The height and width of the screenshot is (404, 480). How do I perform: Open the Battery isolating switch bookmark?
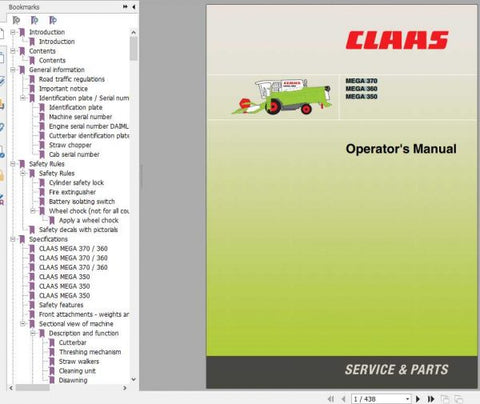[x=82, y=201]
